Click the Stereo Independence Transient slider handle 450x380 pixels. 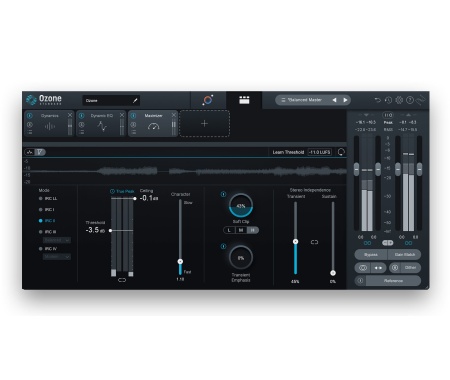295,241
